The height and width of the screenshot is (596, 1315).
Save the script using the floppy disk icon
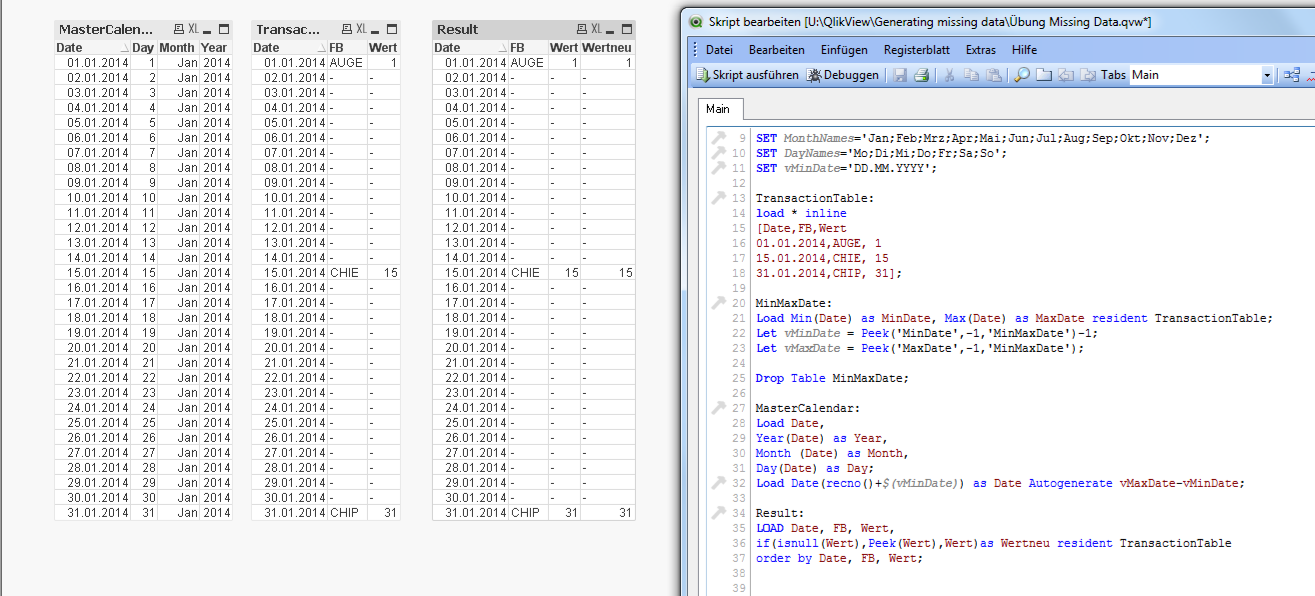pyautogui.click(x=900, y=75)
